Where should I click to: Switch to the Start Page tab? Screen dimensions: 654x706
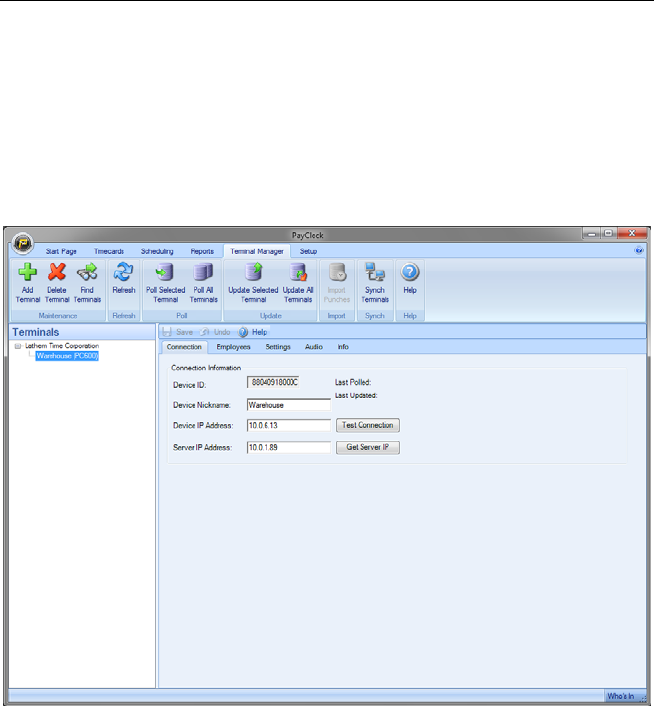(61, 251)
